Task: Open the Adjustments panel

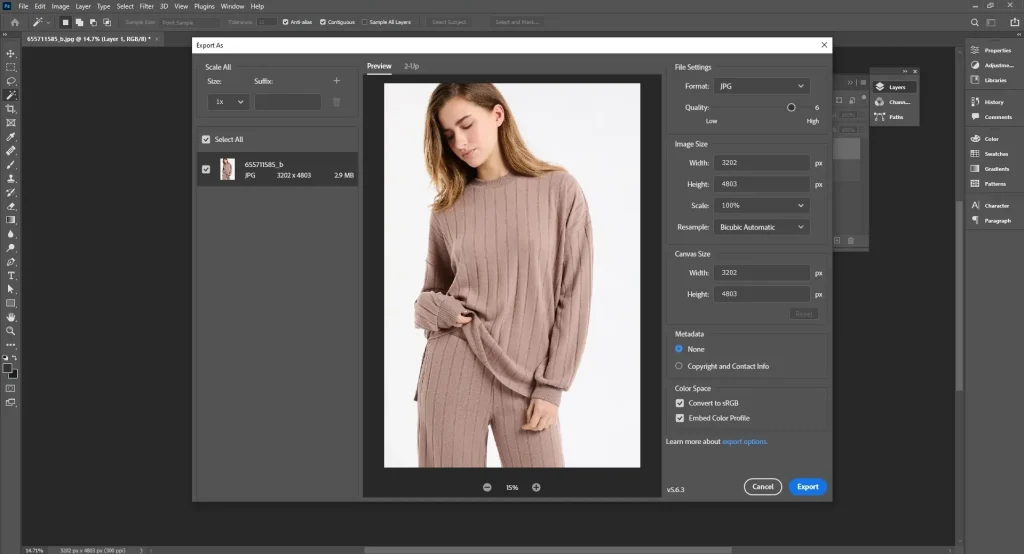Action: (991, 65)
